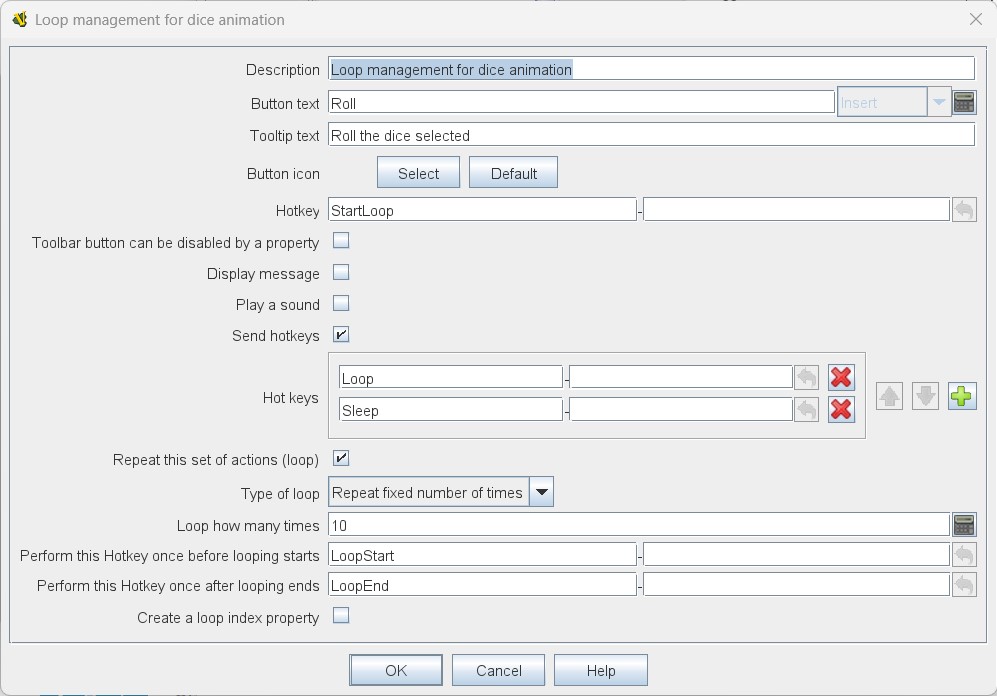Open calculator icon beside Button text field
This screenshot has height=696, width=997.
coord(964,102)
